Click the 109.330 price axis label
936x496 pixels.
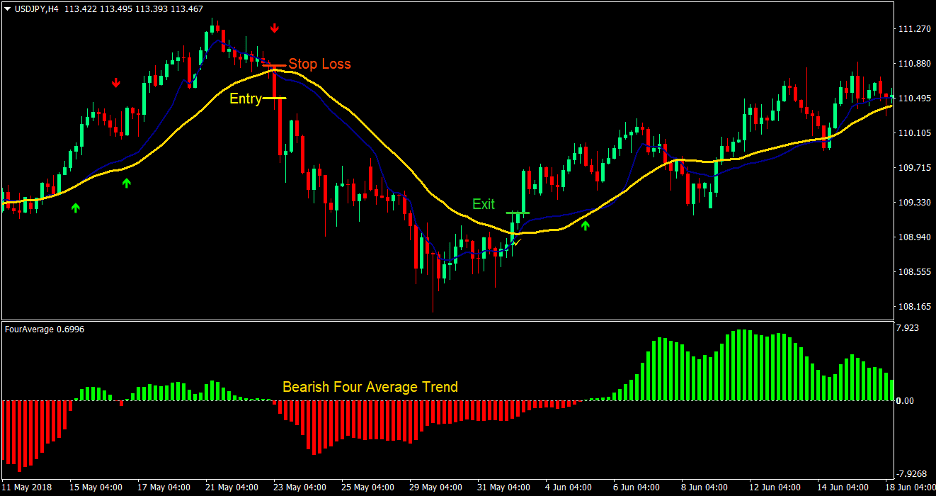913,203
